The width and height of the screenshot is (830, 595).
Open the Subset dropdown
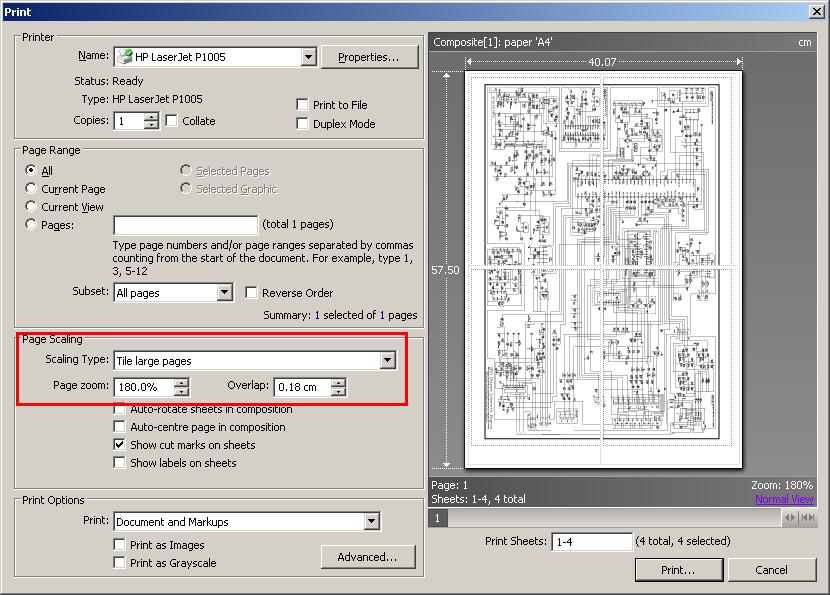225,293
